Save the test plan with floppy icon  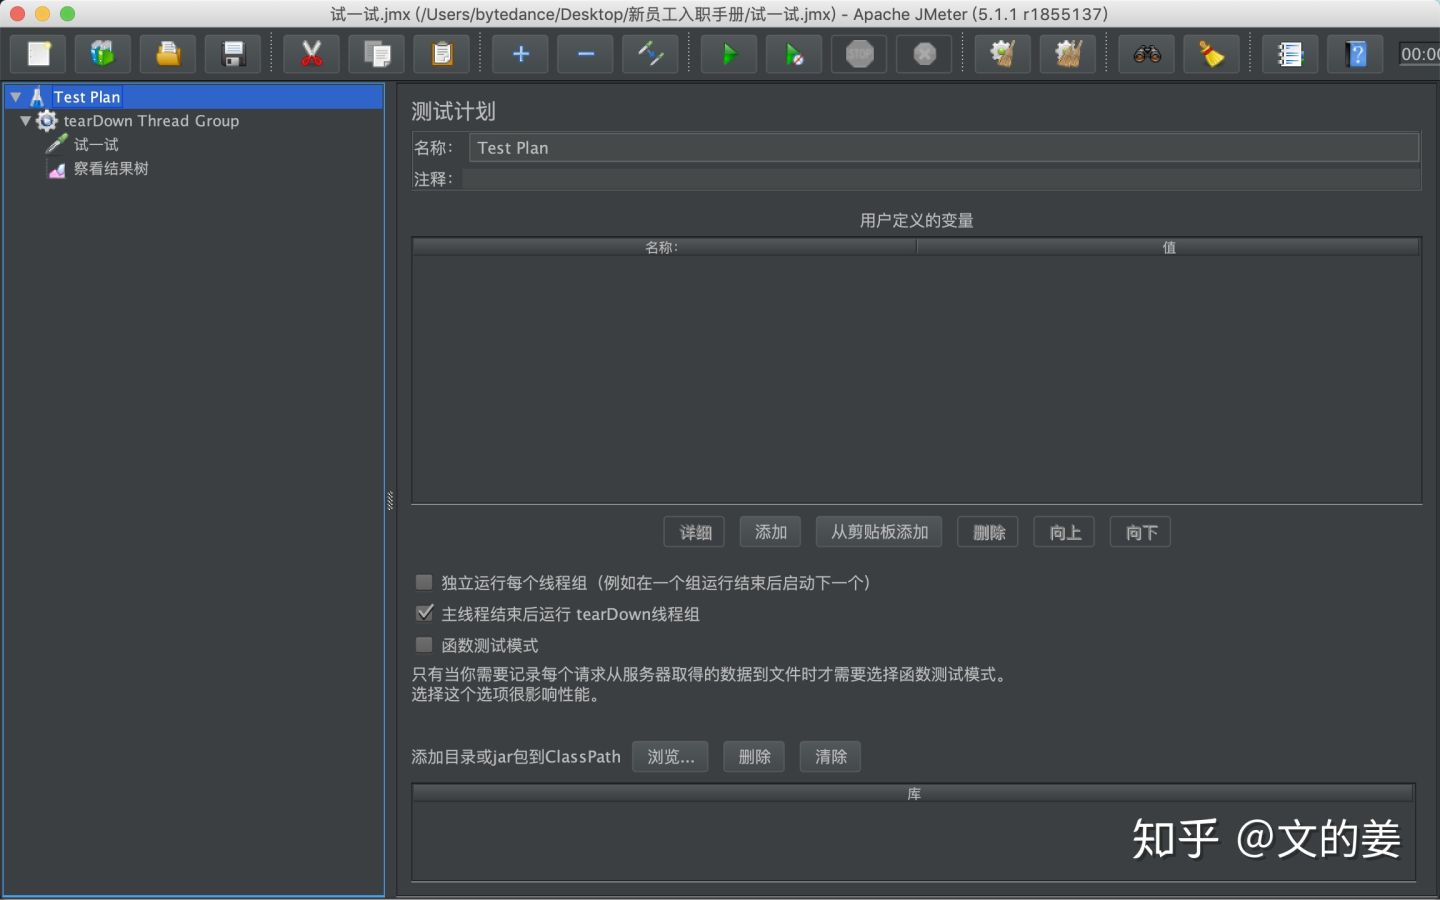(233, 54)
